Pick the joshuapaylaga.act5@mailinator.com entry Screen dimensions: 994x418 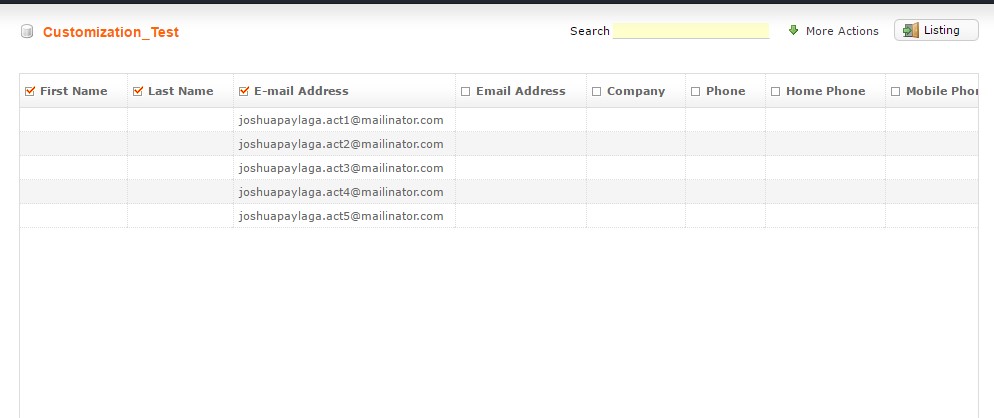[341, 216]
